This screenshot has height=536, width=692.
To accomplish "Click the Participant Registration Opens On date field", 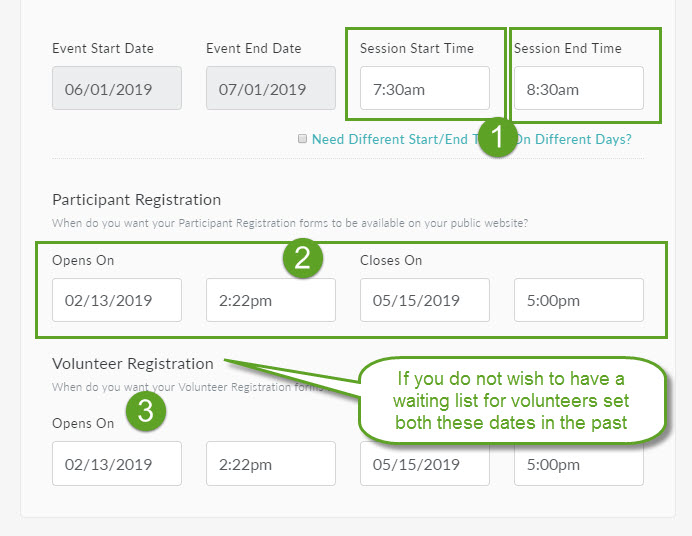I will coord(117,300).
